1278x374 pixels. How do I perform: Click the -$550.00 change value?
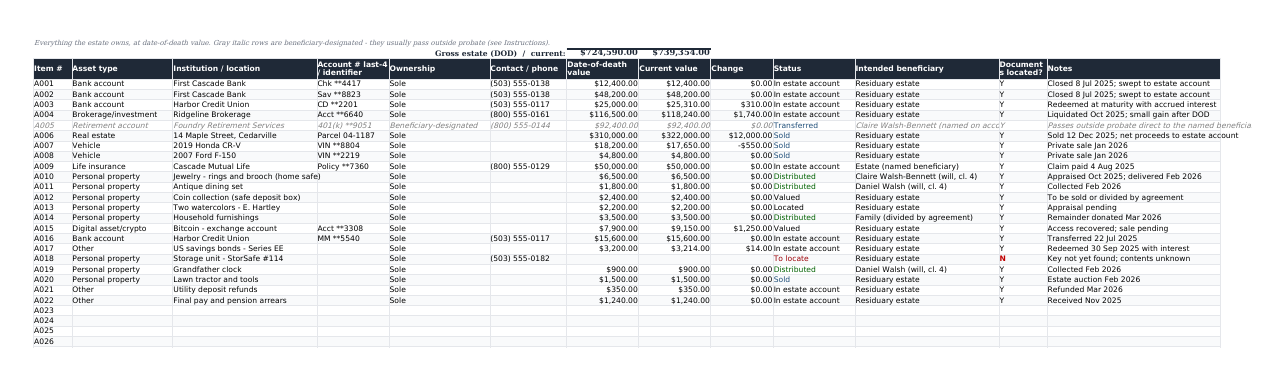coord(741,146)
